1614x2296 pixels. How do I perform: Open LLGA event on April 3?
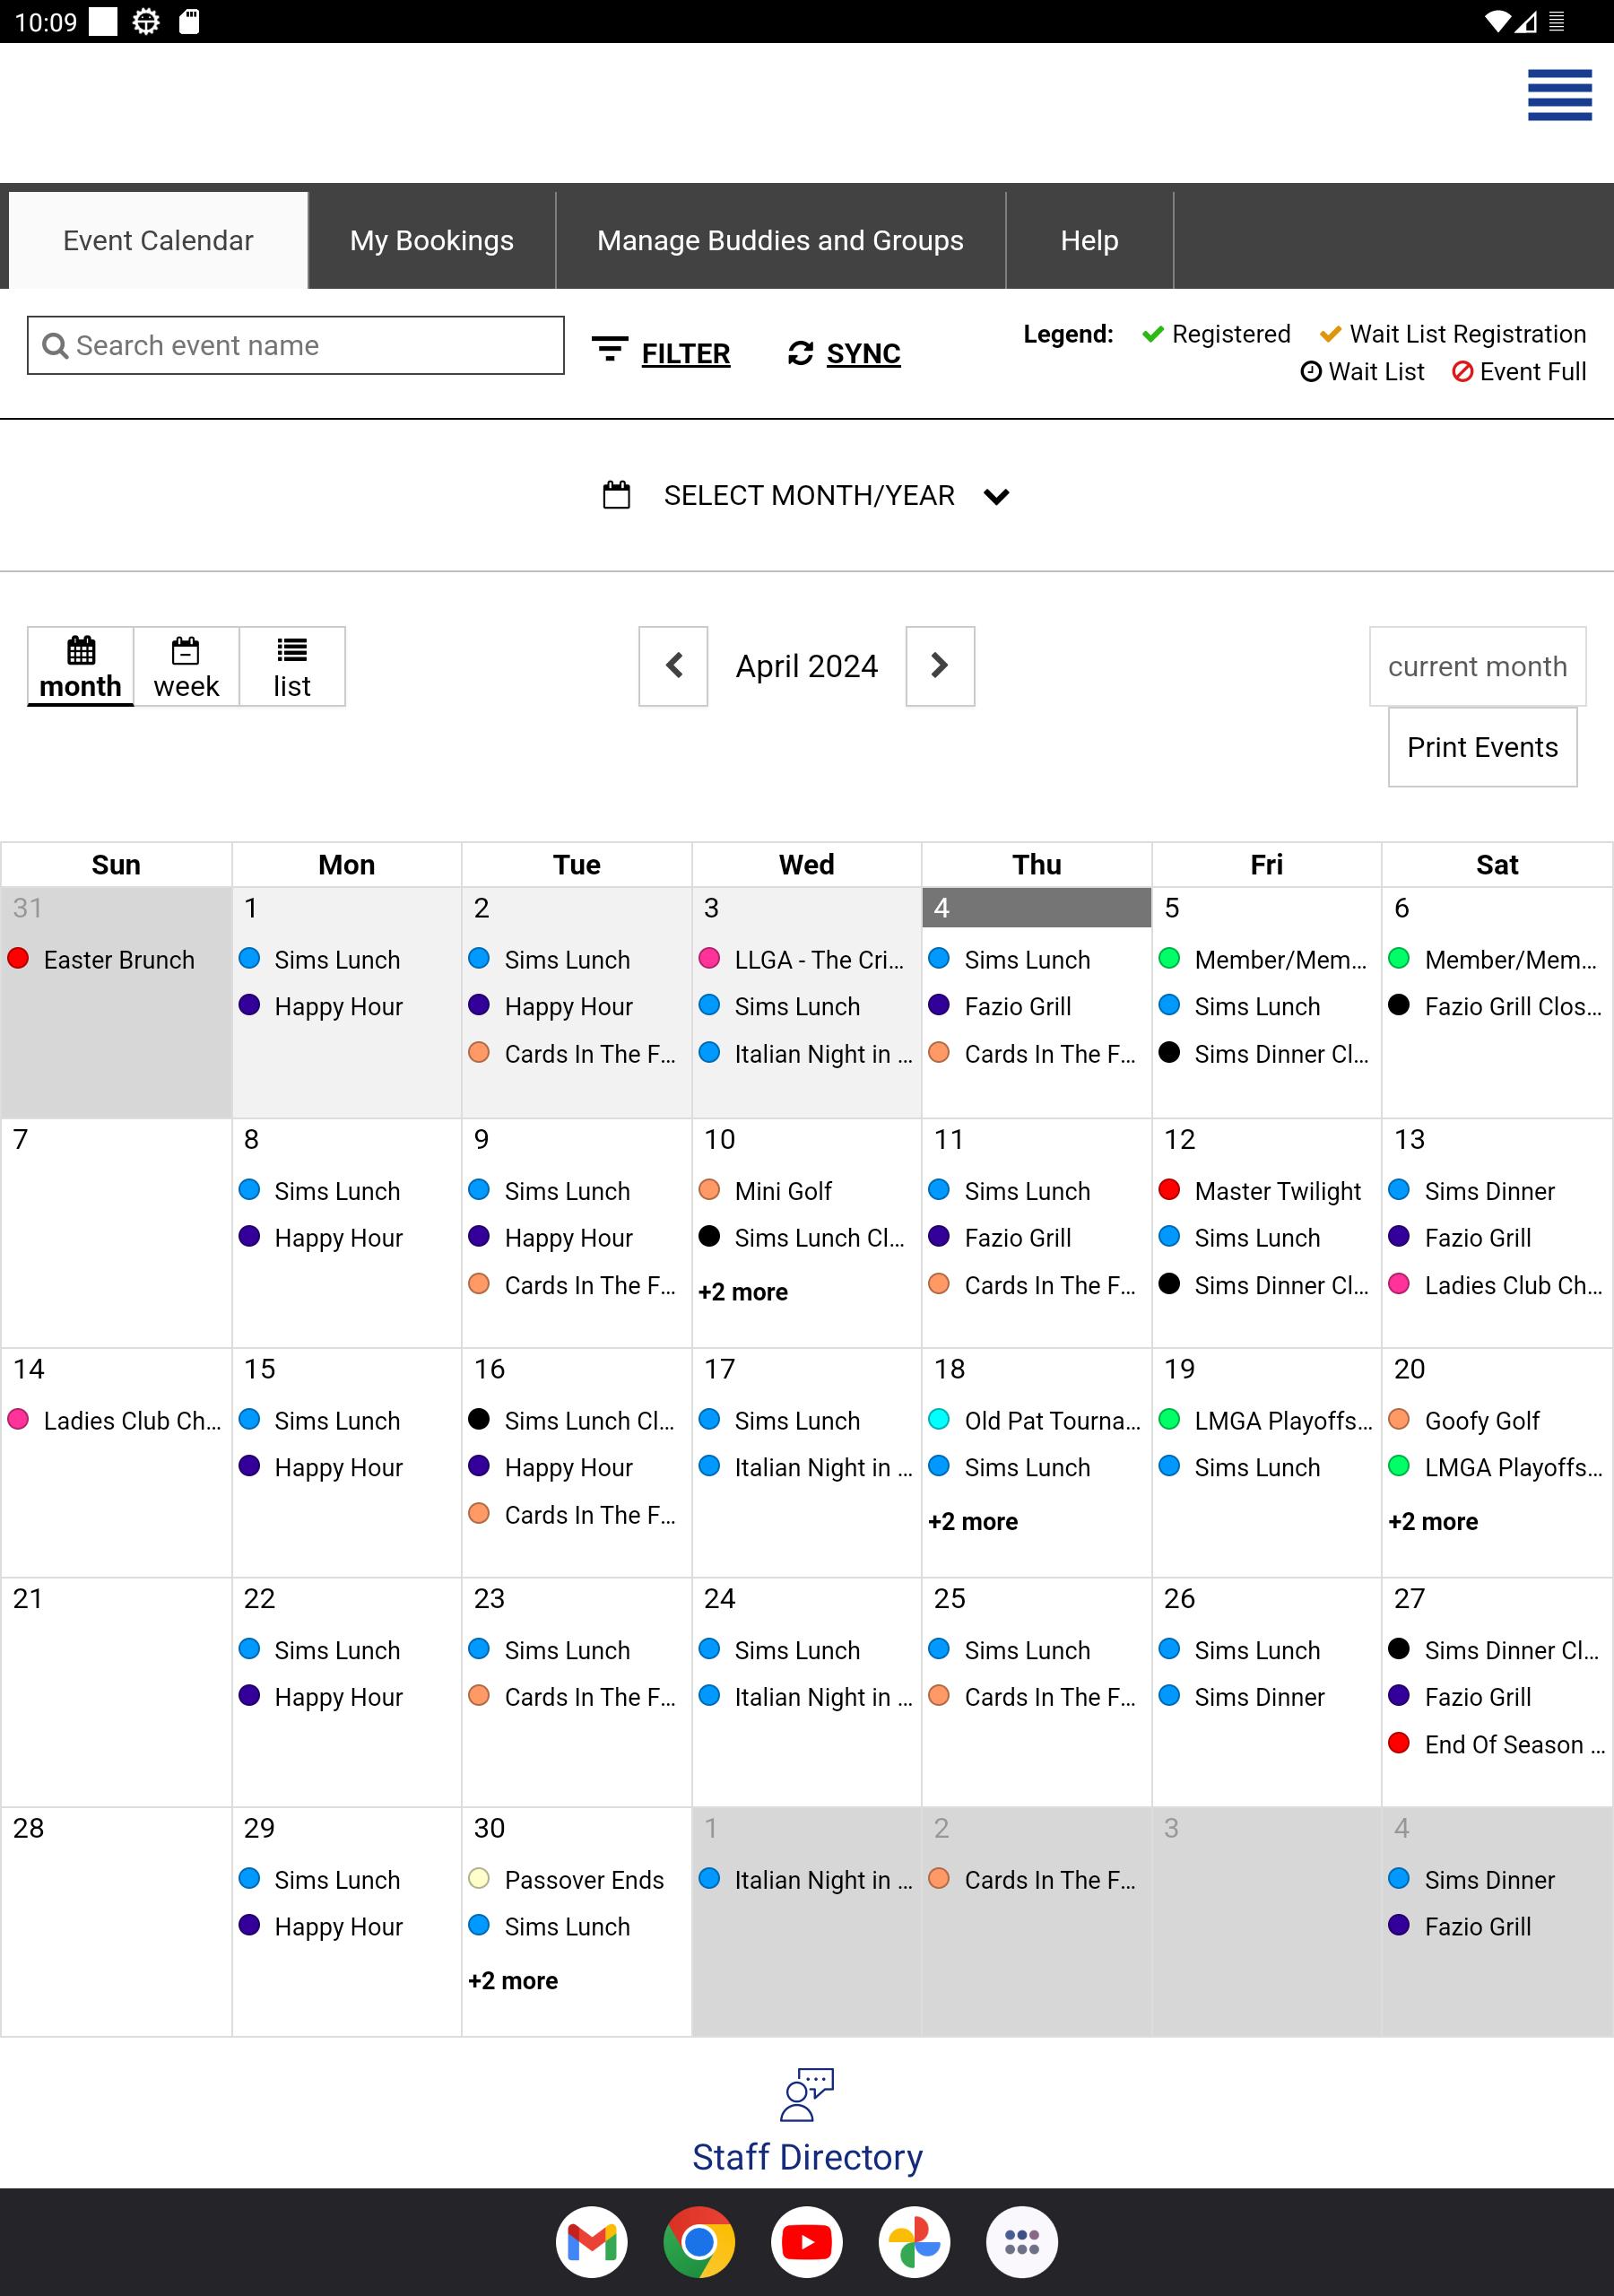819,960
